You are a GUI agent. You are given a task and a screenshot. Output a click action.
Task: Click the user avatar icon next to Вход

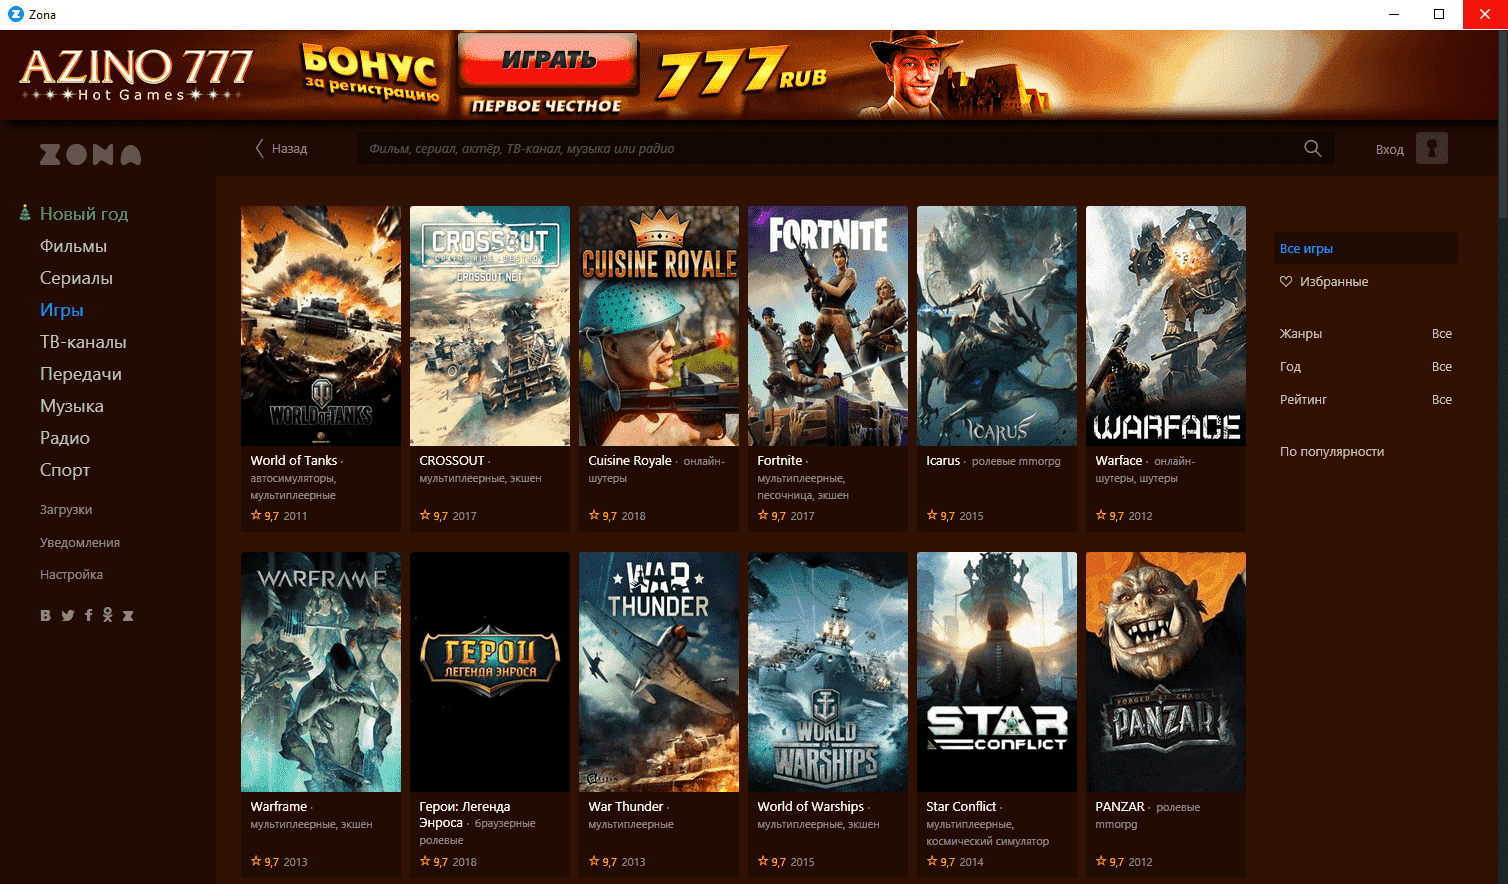[1432, 148]
